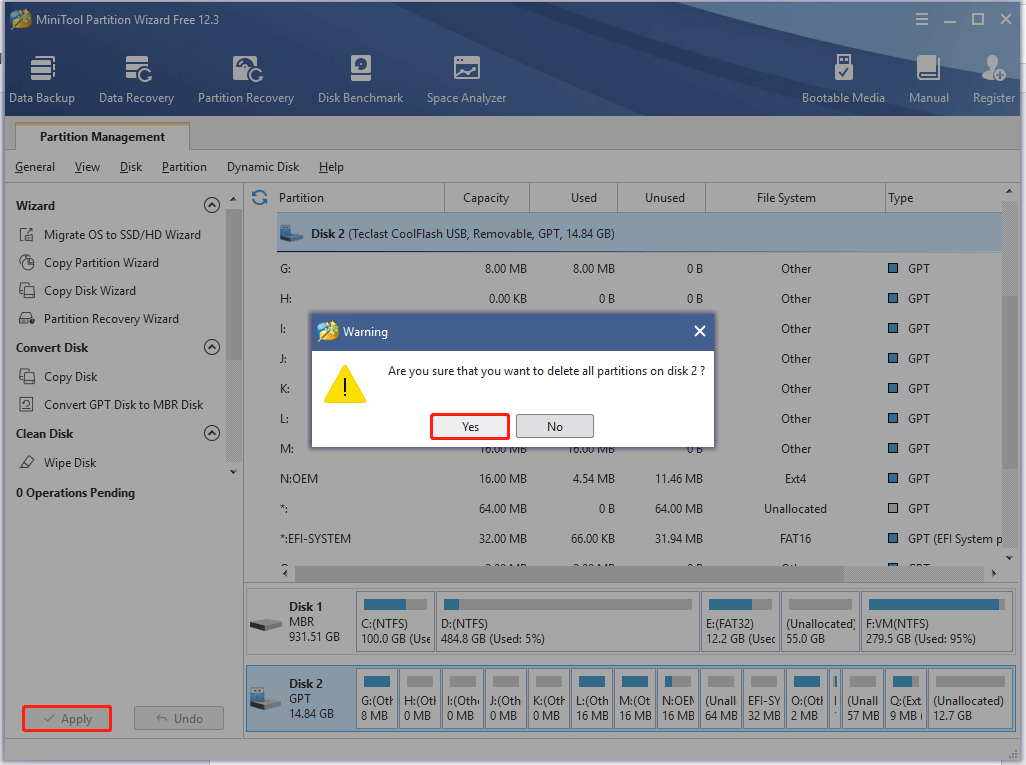Open the hamburger menu in title bar
The height and width of the screenshot is (765, 1026).
tap(921, 20)
